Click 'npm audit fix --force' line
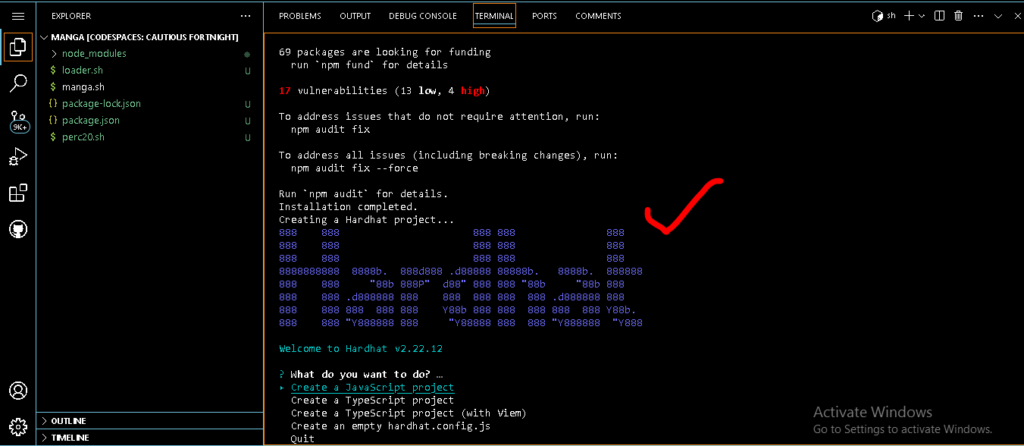The image size is (1024, 446). pyautogui.click(x=355, y=168)
